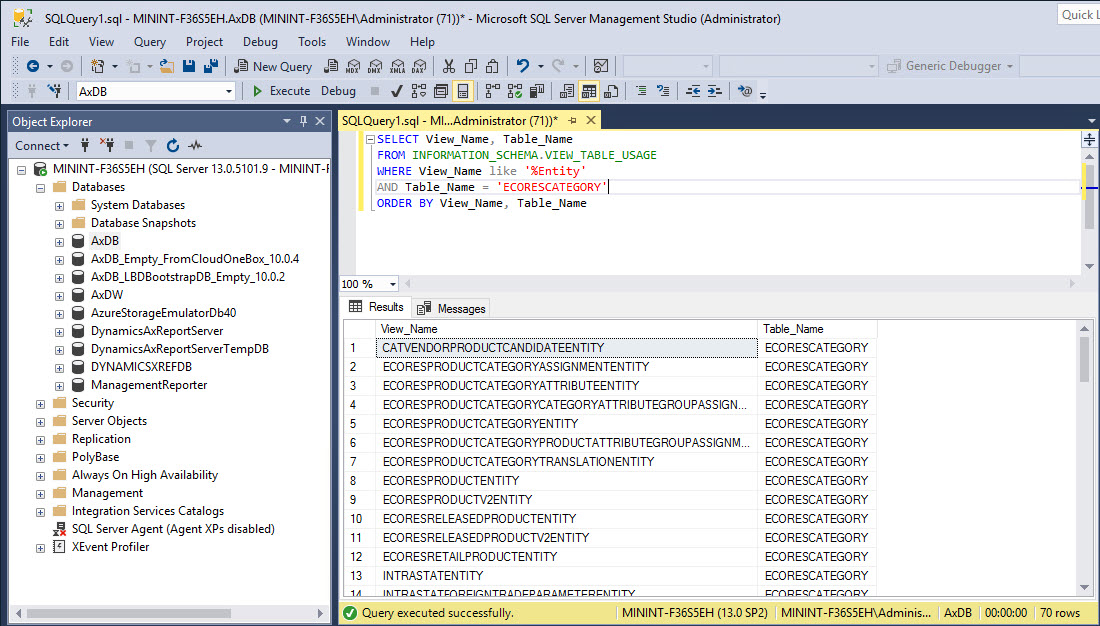Click the Execute button
Image resolution: width=1100 pixels, height=626 pixels.
(x=281, y=91)
